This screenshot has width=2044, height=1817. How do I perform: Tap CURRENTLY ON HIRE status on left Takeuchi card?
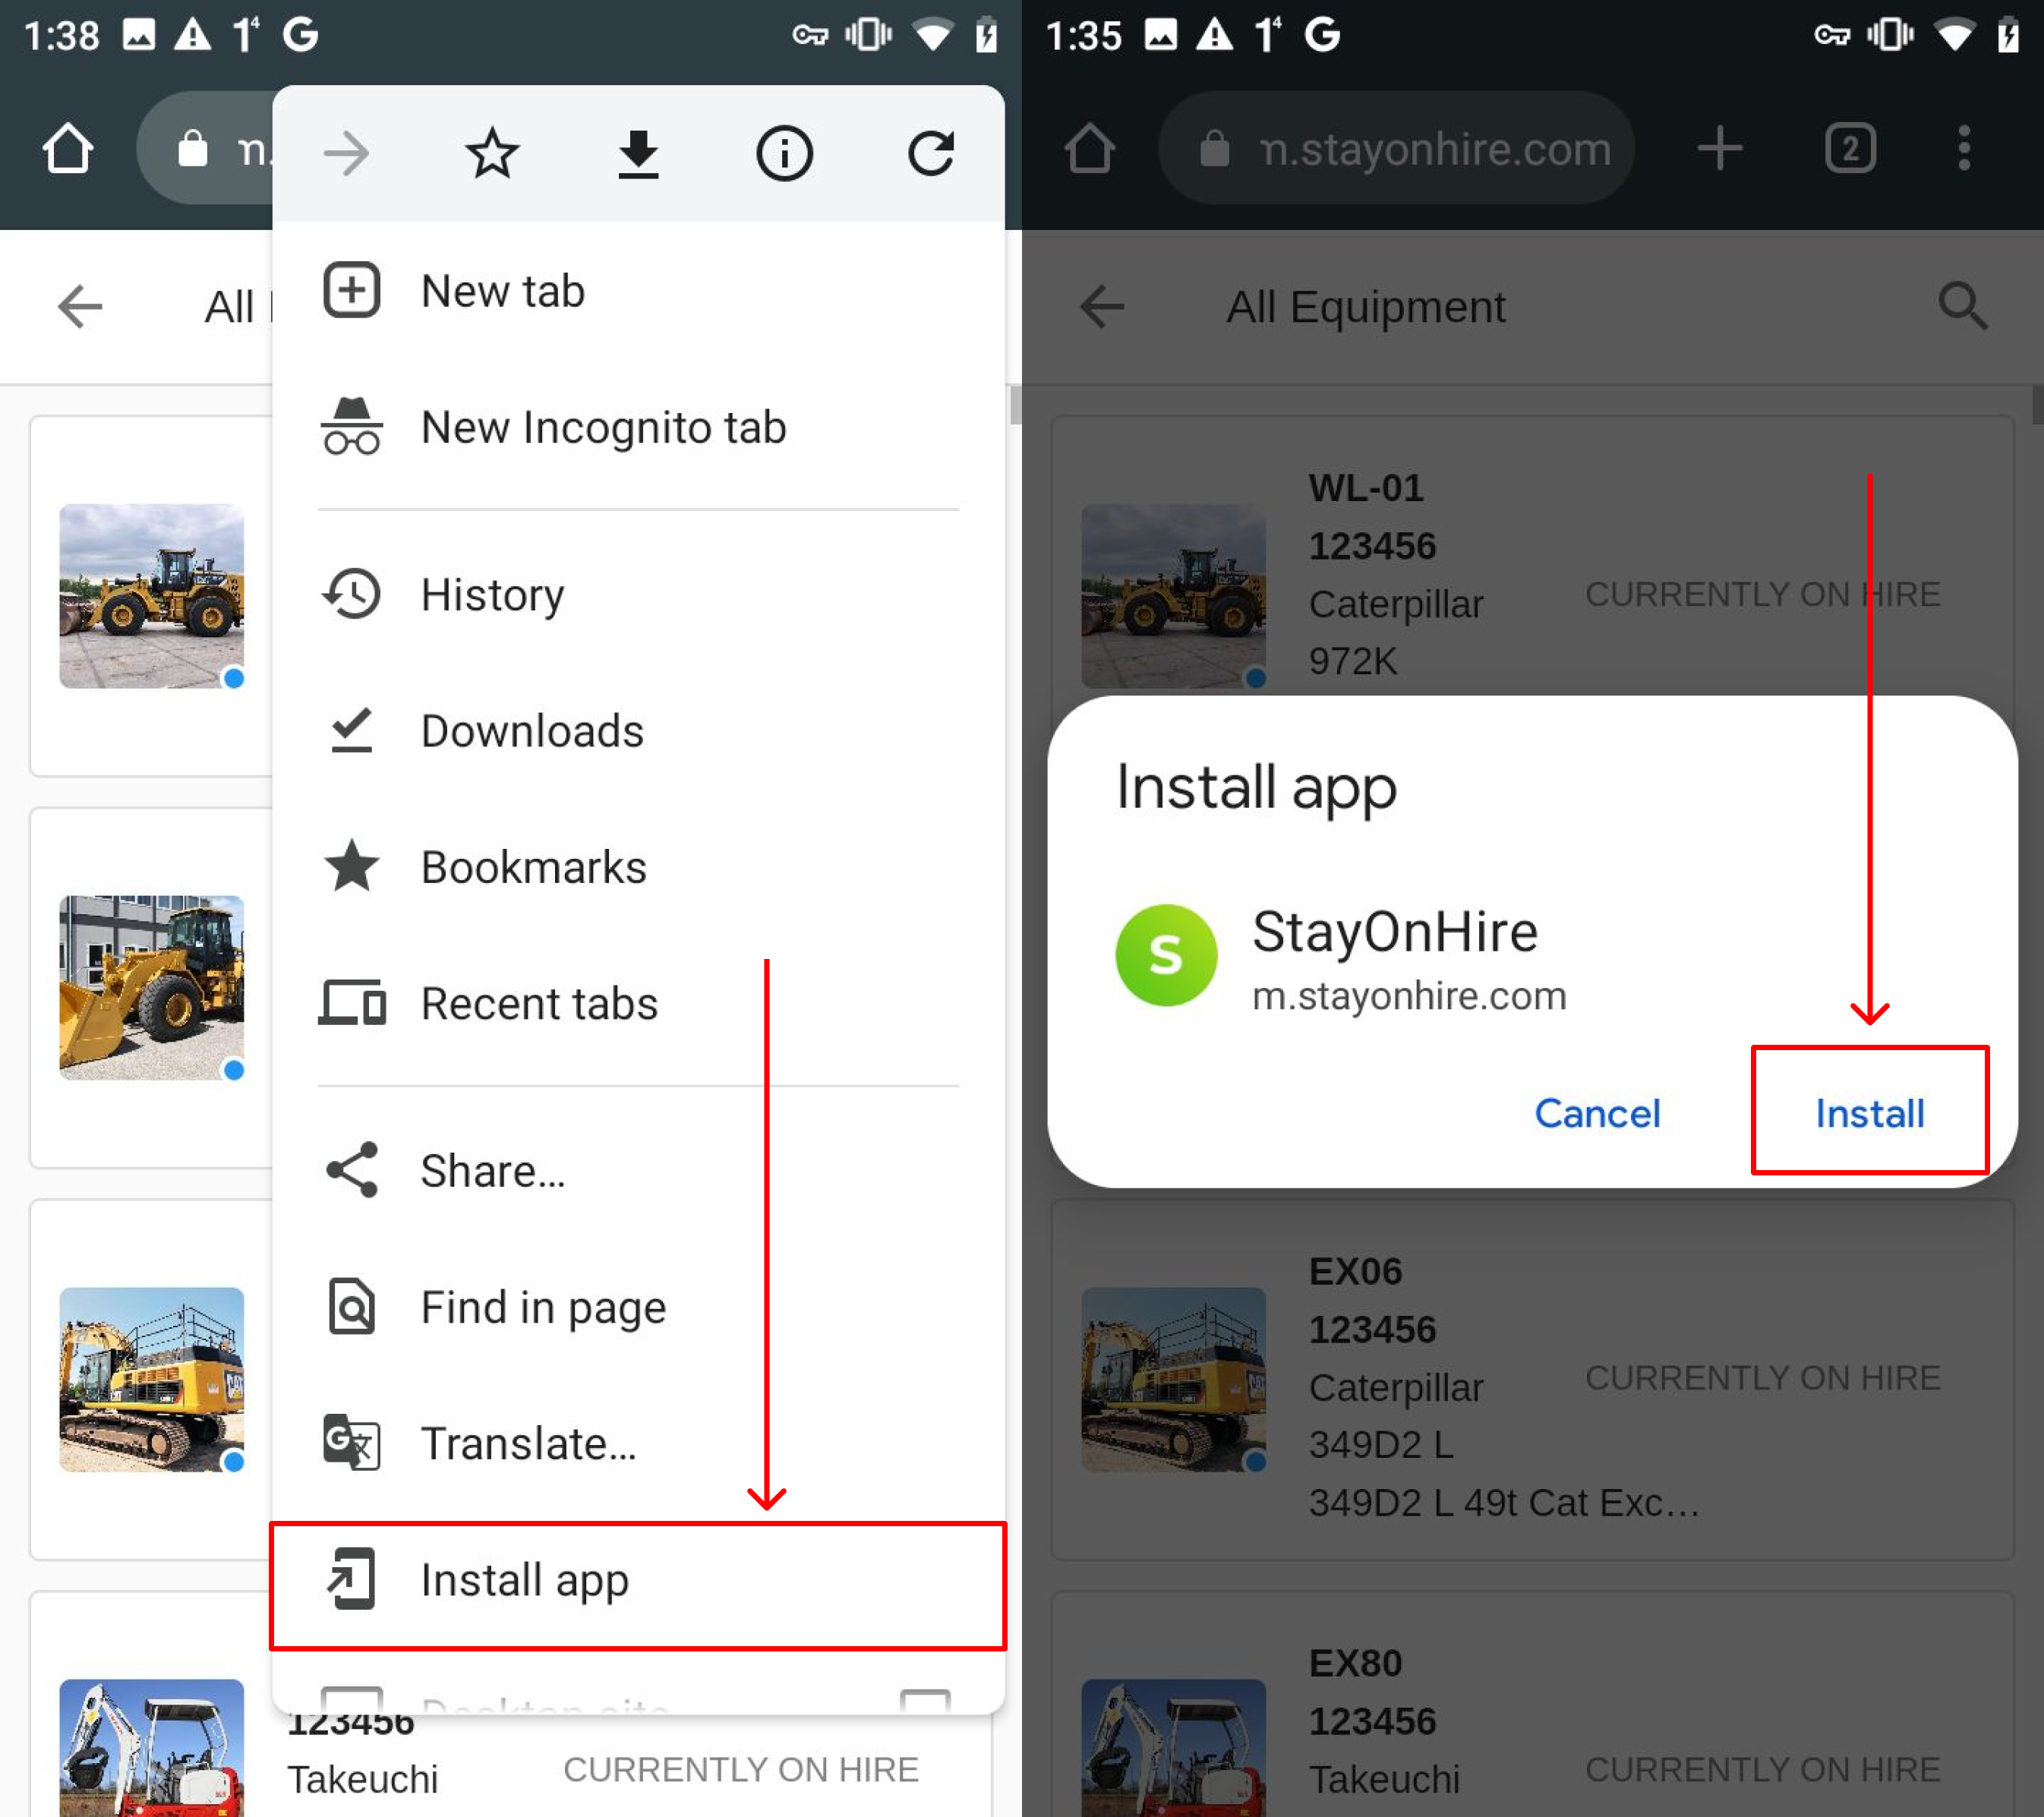(x=740, y=1770)
